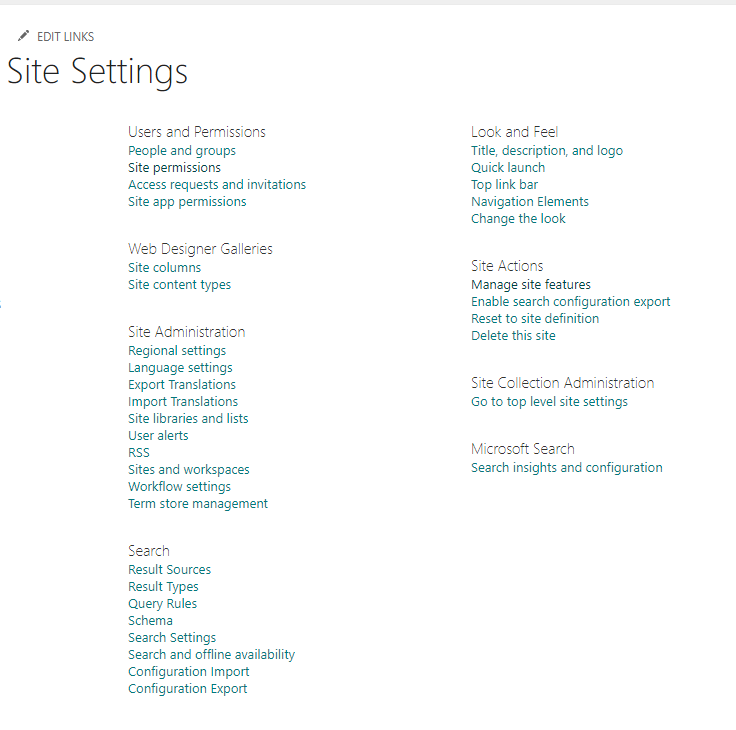
Task: Open Term store management
Action: coord(198,504)
